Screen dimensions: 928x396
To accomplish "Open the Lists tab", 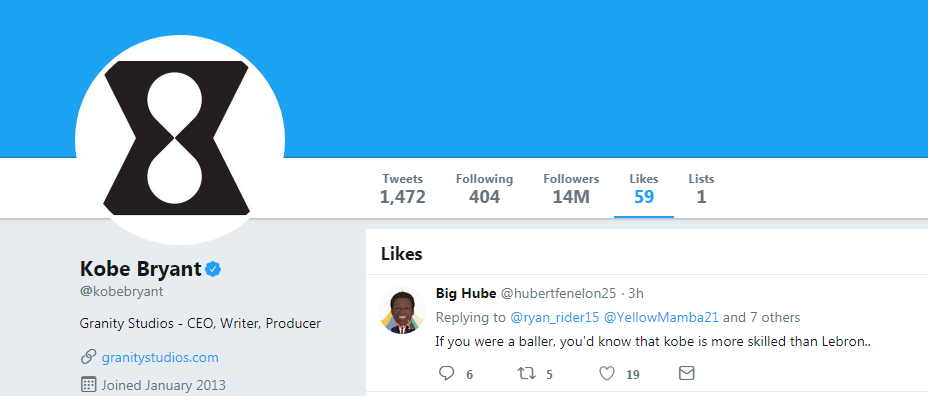I will point(701,189).
